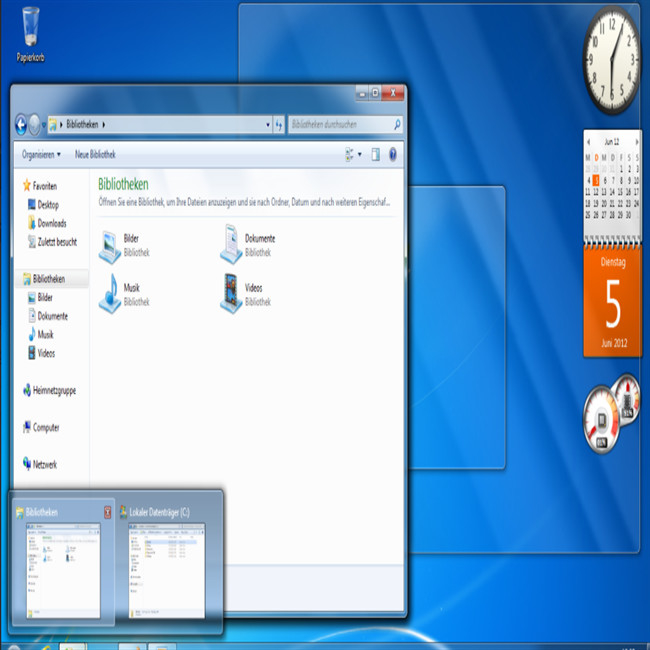Open recent pages arrow beside forward button
650x650 pixels.
[x=44, y=125]
